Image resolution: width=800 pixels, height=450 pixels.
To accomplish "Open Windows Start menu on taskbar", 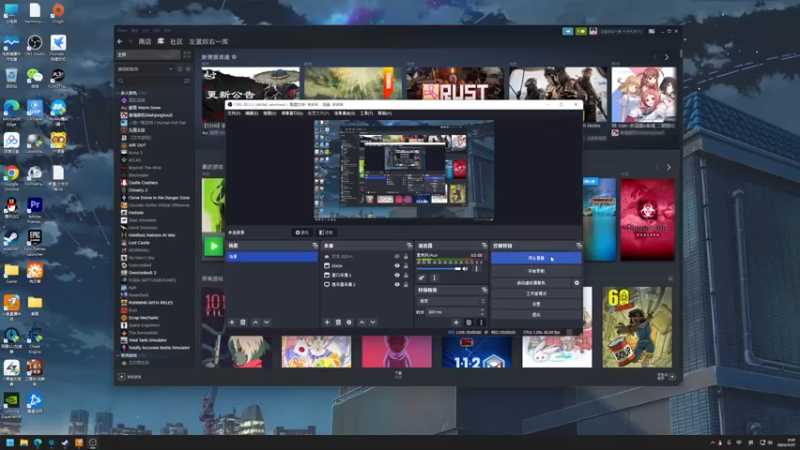I will click(x=10, y=442).
